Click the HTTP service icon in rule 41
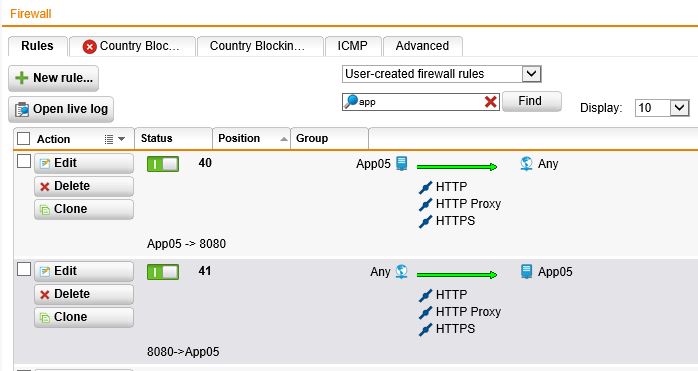Viewport: 698px width, 371px height. pos(426,295)
